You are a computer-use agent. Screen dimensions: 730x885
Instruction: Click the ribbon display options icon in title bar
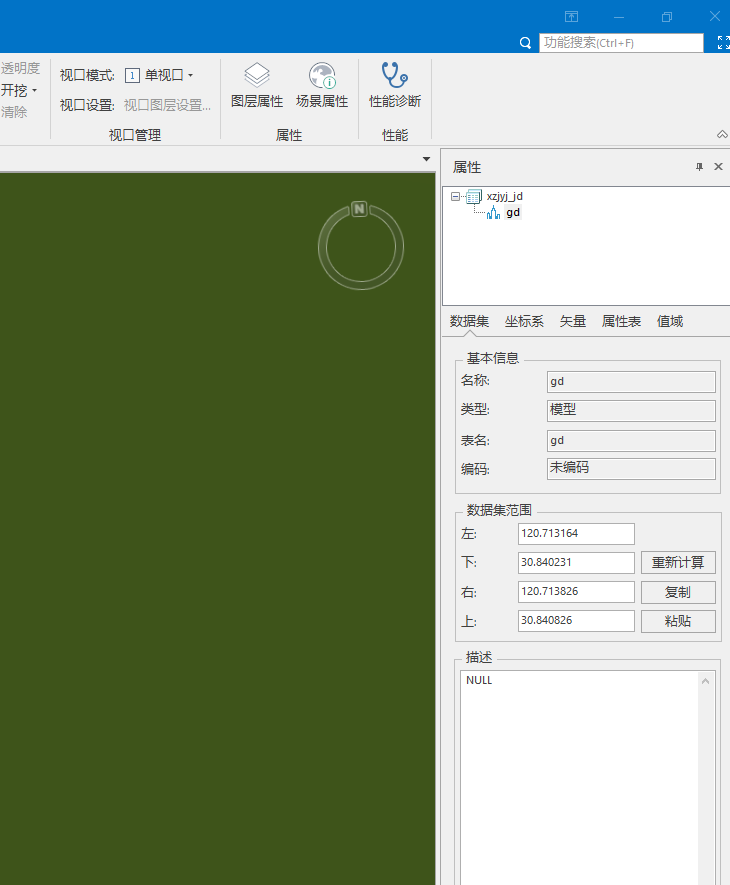(571, 16)
